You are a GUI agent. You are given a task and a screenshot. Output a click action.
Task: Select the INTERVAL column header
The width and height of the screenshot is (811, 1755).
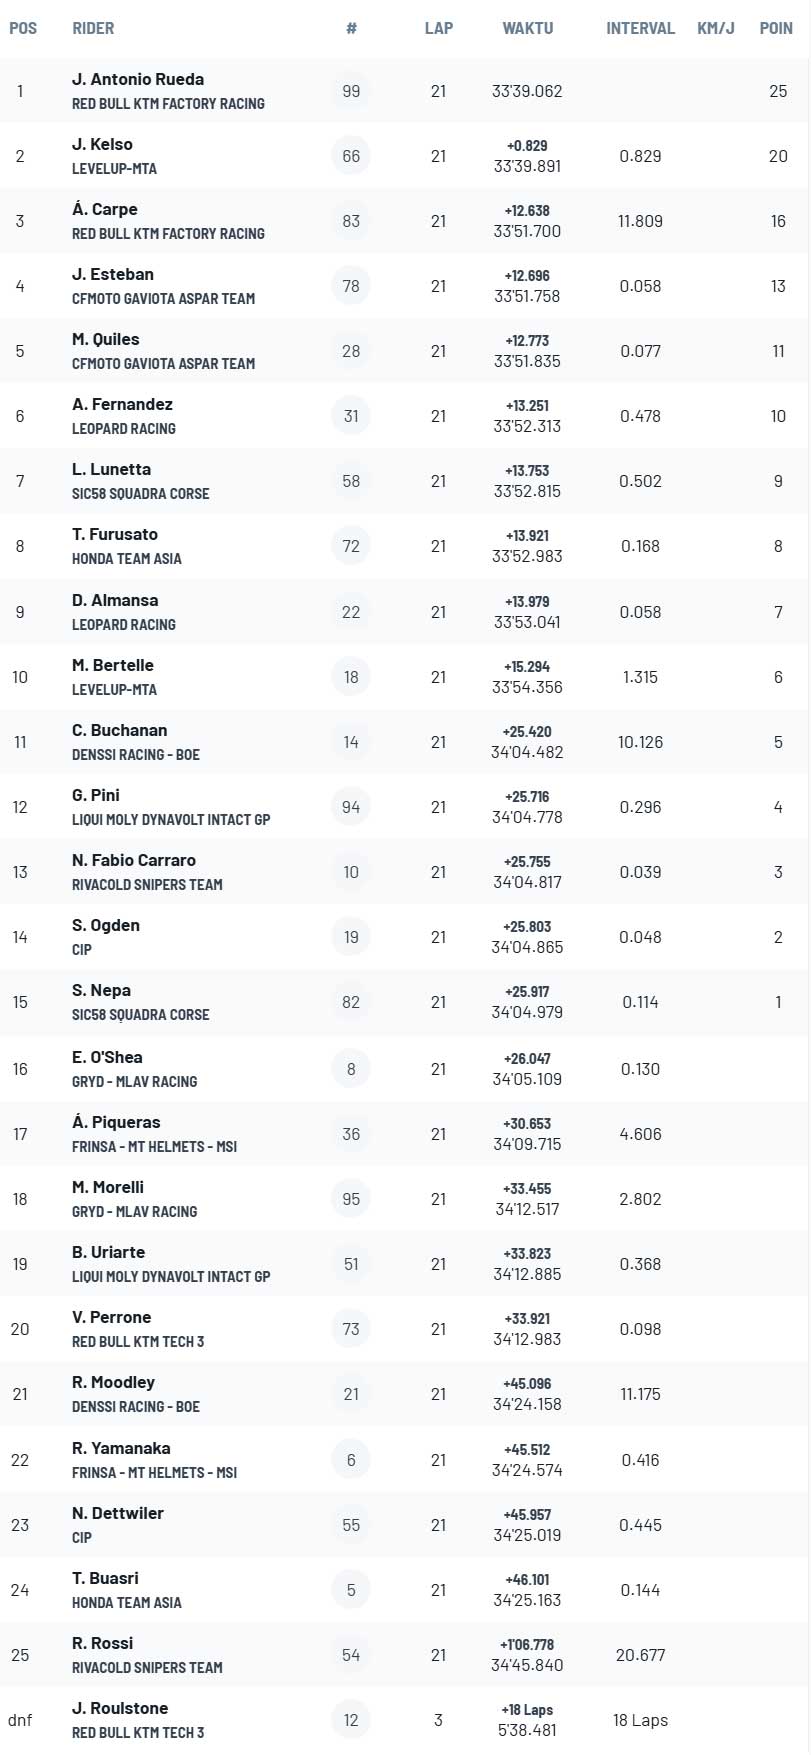click(640, 28)
